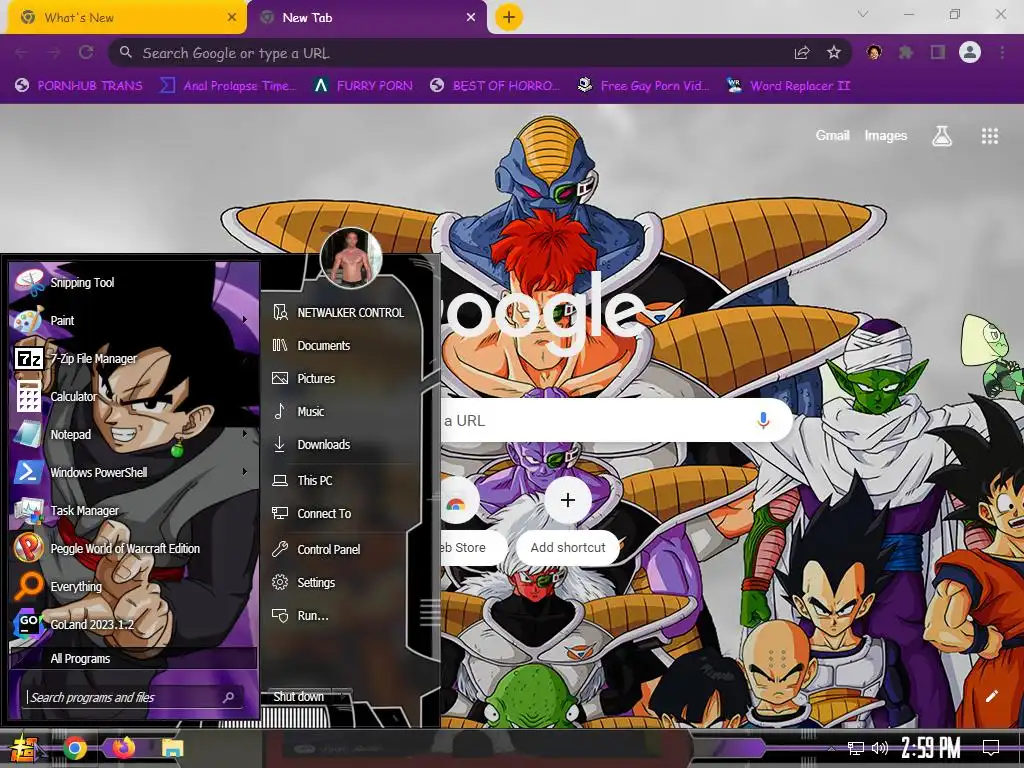Bookmark this tab with the star icon
Screen dimensions: 1024x768
[x=834, y=53]
